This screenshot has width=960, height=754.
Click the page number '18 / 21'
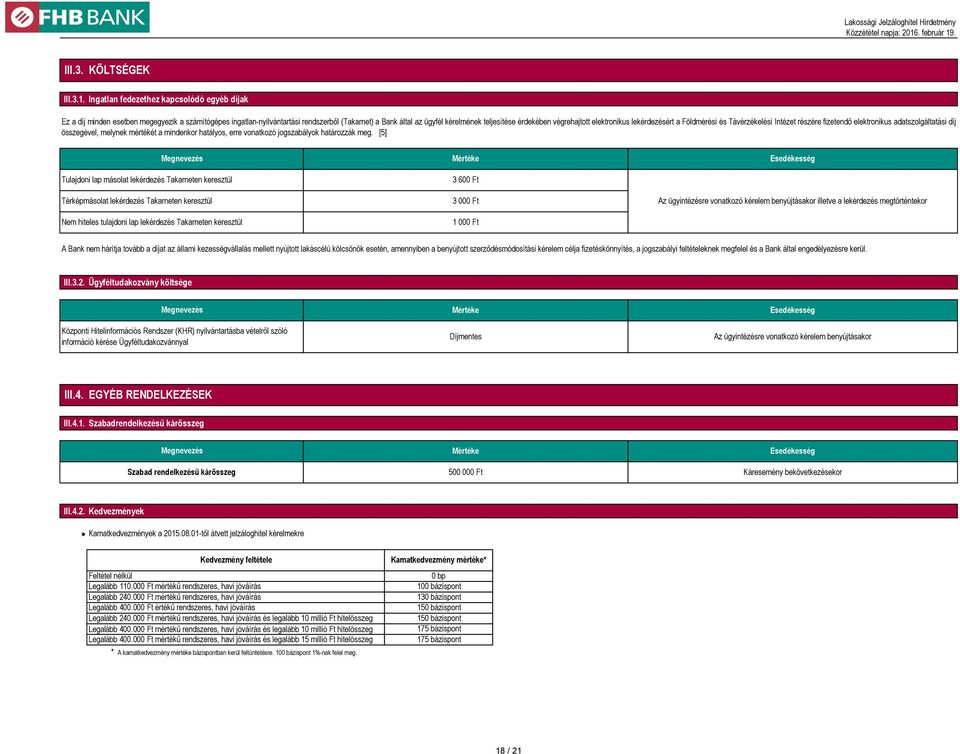click(508, 750)
